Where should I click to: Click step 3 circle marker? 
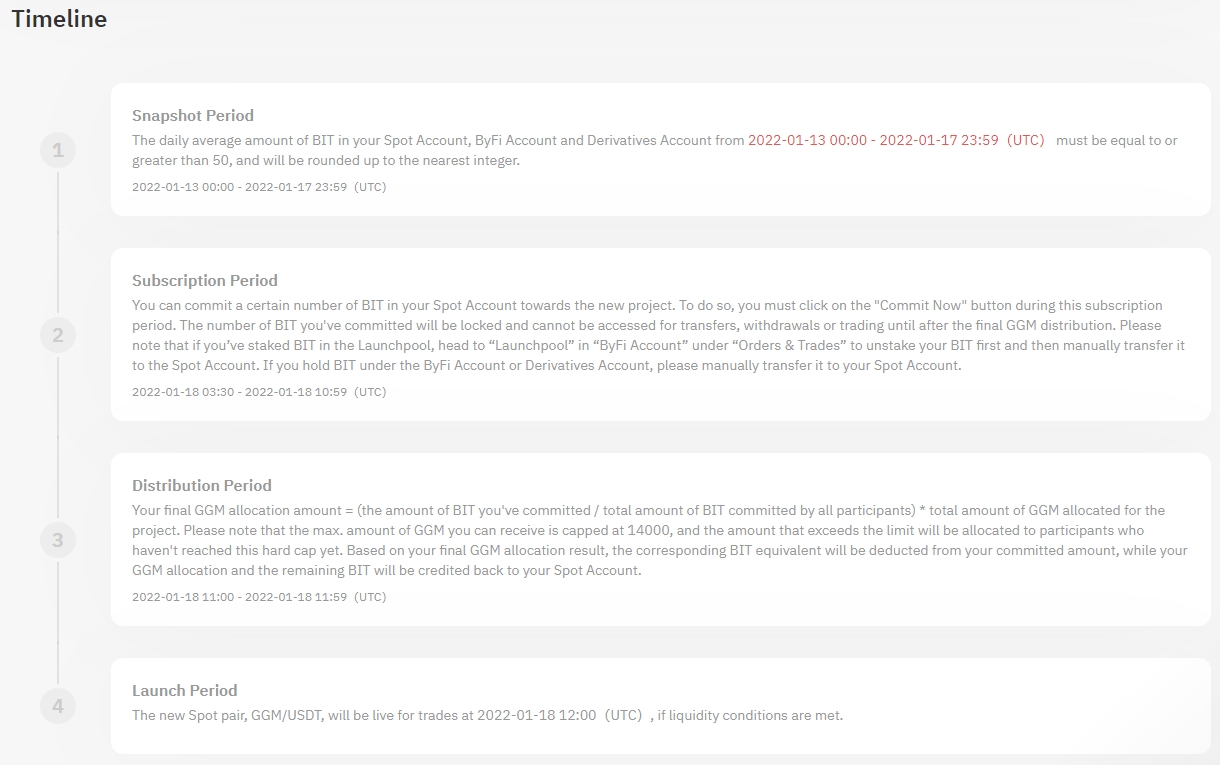coord(58,541)
